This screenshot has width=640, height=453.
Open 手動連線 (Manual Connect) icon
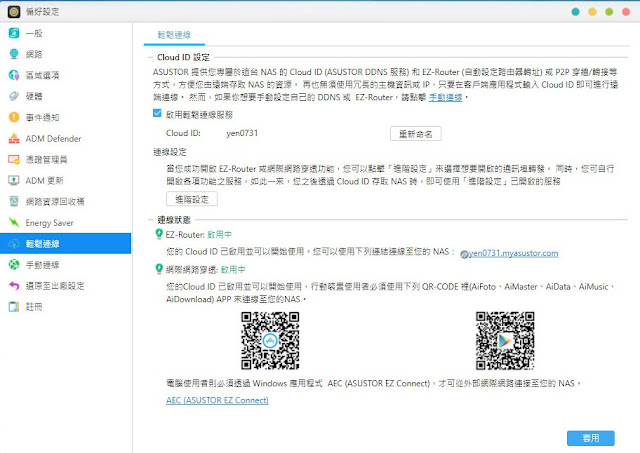(x=14, y=264)
